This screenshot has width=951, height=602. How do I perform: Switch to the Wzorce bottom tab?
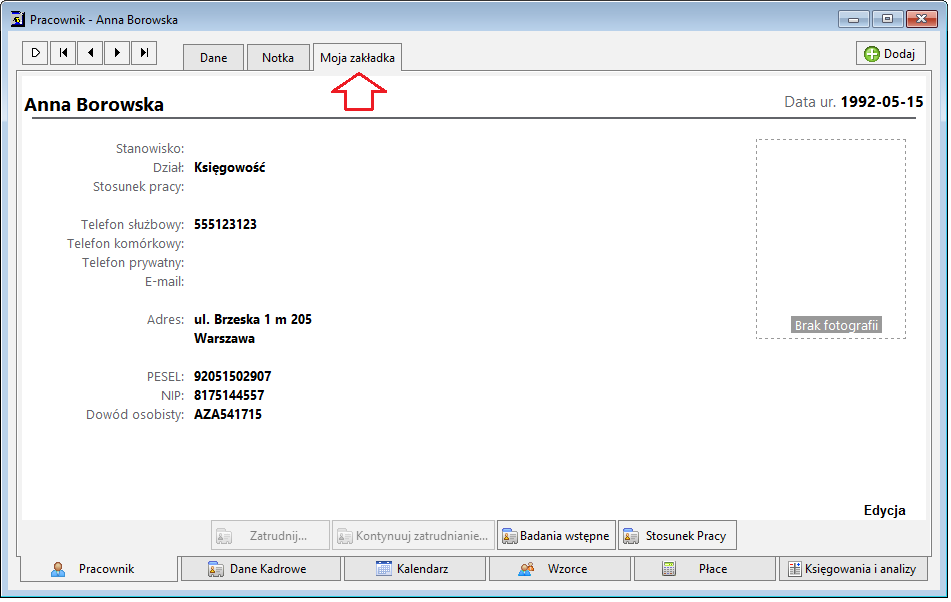pos(560,569)
